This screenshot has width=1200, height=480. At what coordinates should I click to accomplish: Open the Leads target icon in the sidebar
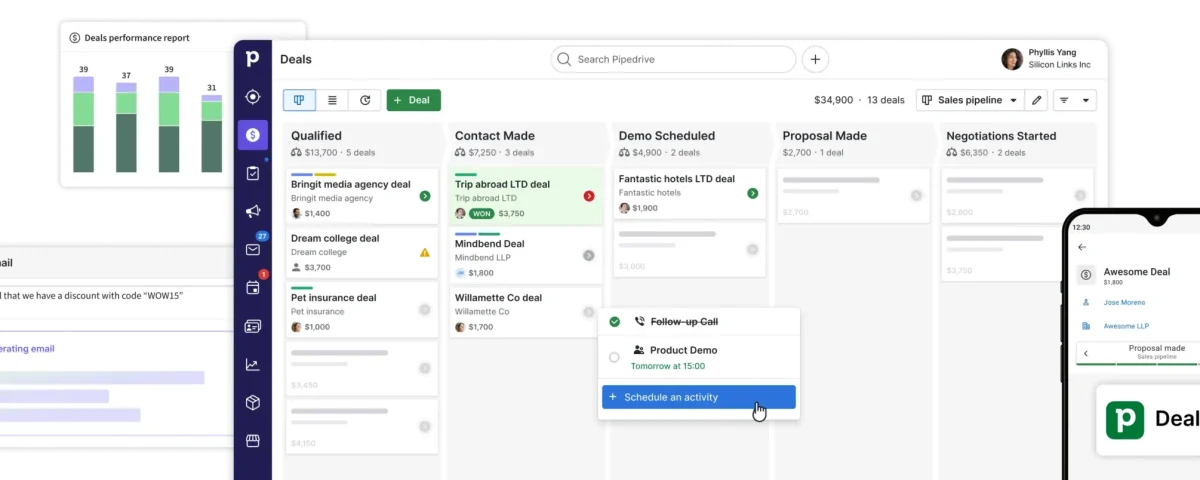(x=252, y=97)
